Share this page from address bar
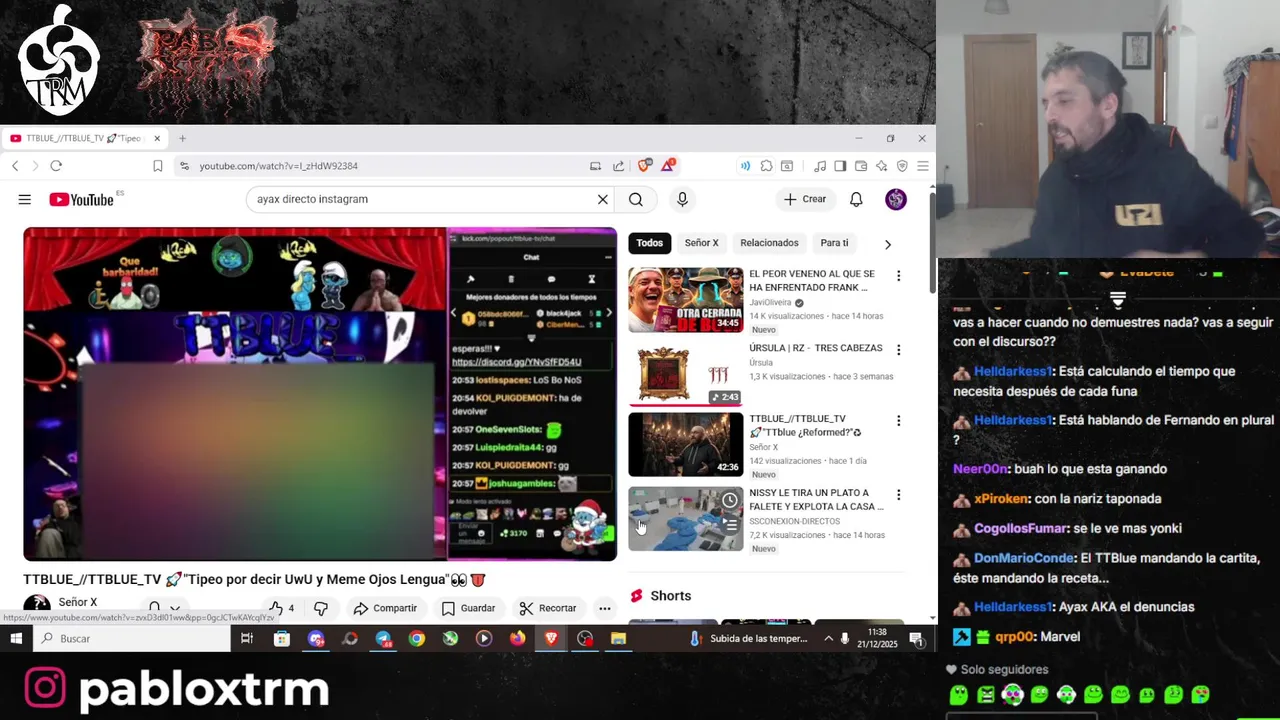The image size is (1280, 720). tap(618, 166)
